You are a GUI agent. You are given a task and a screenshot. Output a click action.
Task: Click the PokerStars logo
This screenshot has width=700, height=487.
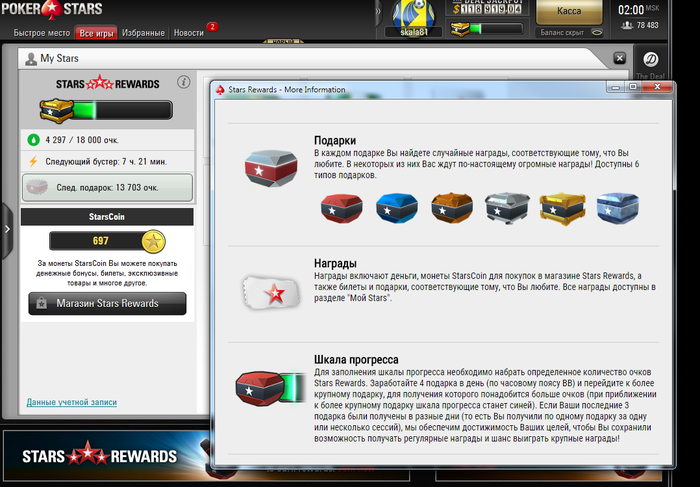tap(52, 9)
